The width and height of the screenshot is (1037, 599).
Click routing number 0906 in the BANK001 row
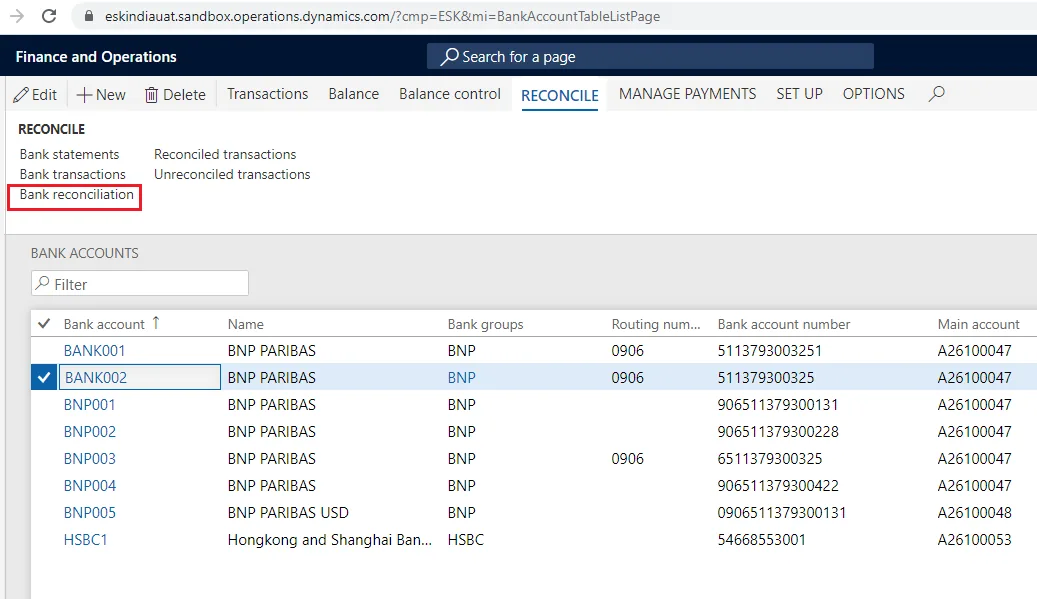(x=627, y=350)
